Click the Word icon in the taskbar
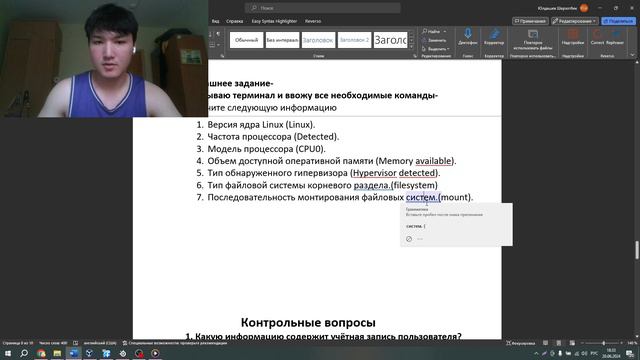 [x=74, y=353]
